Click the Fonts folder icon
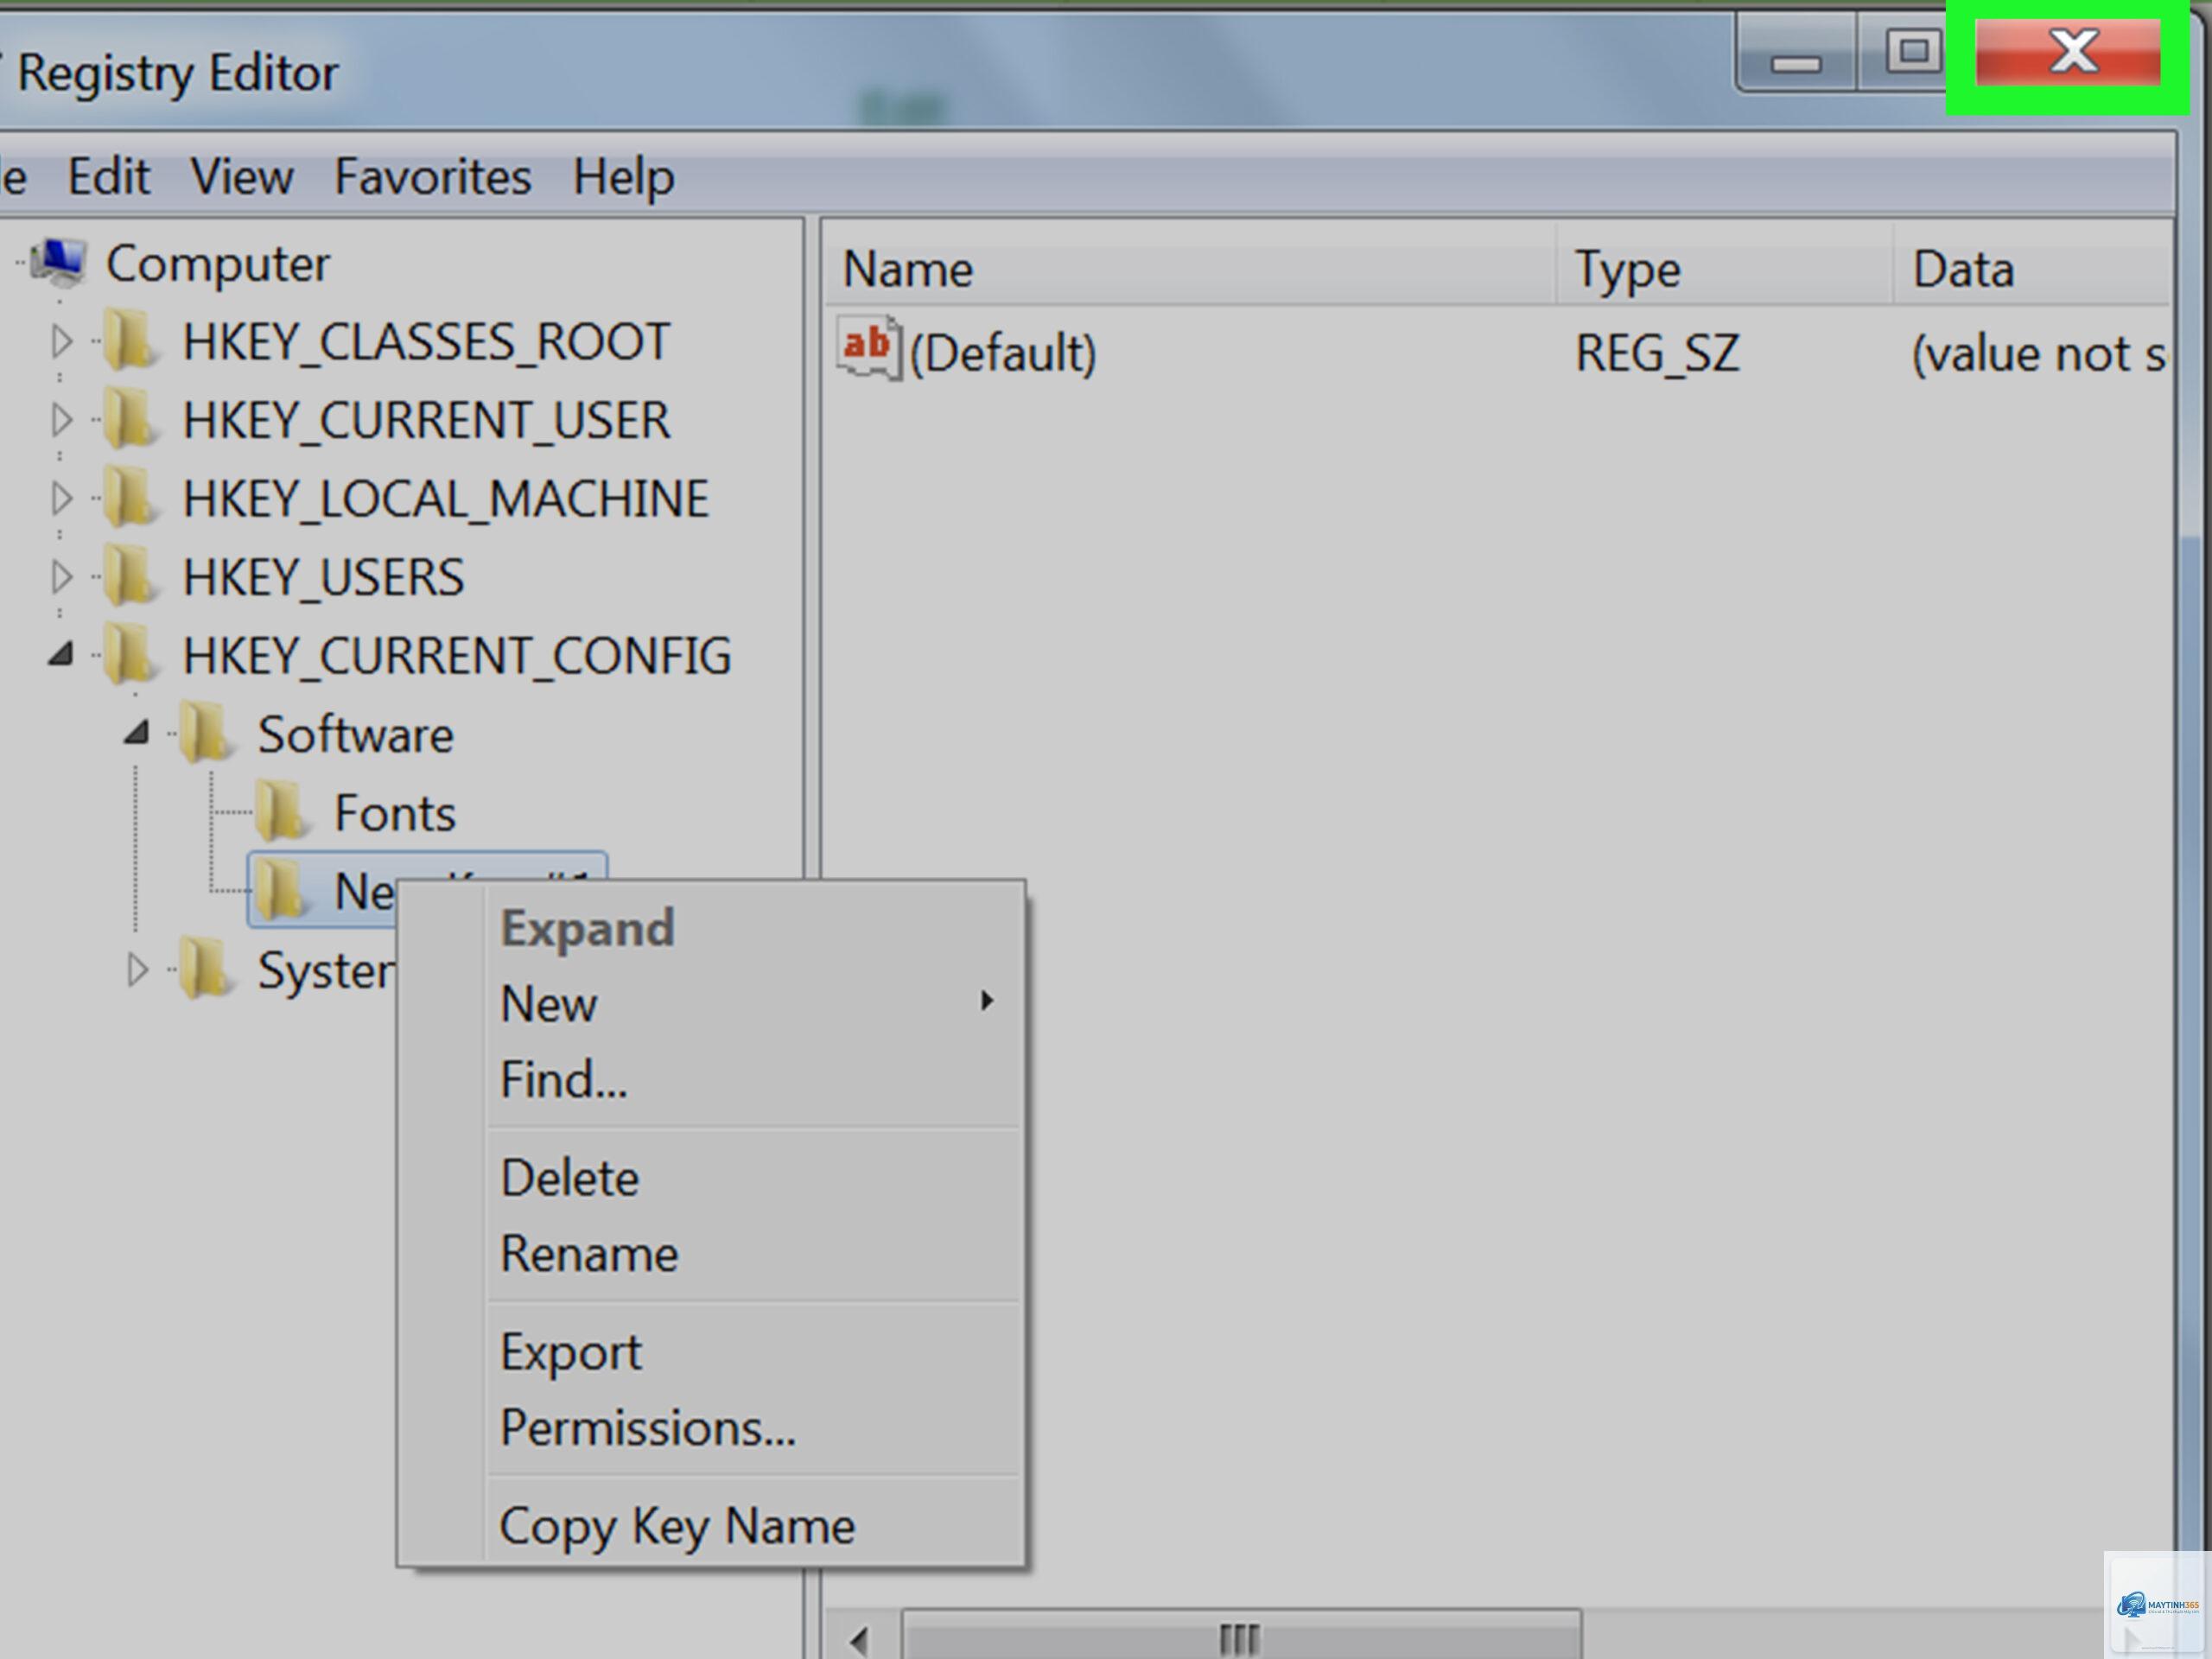The width and height of the screenshot is (2212, 1659). click(282, 812)
